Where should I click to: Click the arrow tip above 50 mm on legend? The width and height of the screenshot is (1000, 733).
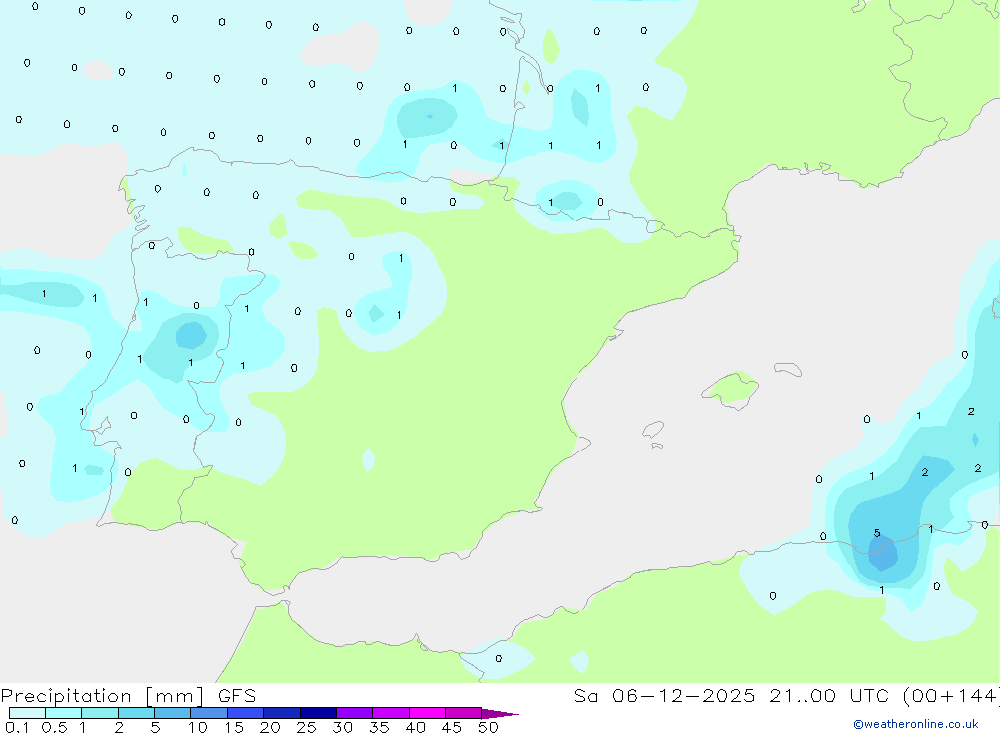click(x=500, y=713)
